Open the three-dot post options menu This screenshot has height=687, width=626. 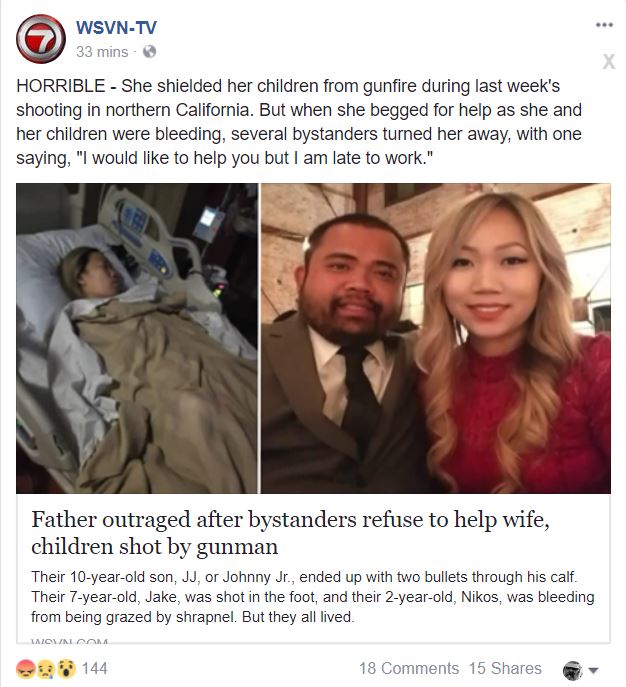tap(604, 25)
